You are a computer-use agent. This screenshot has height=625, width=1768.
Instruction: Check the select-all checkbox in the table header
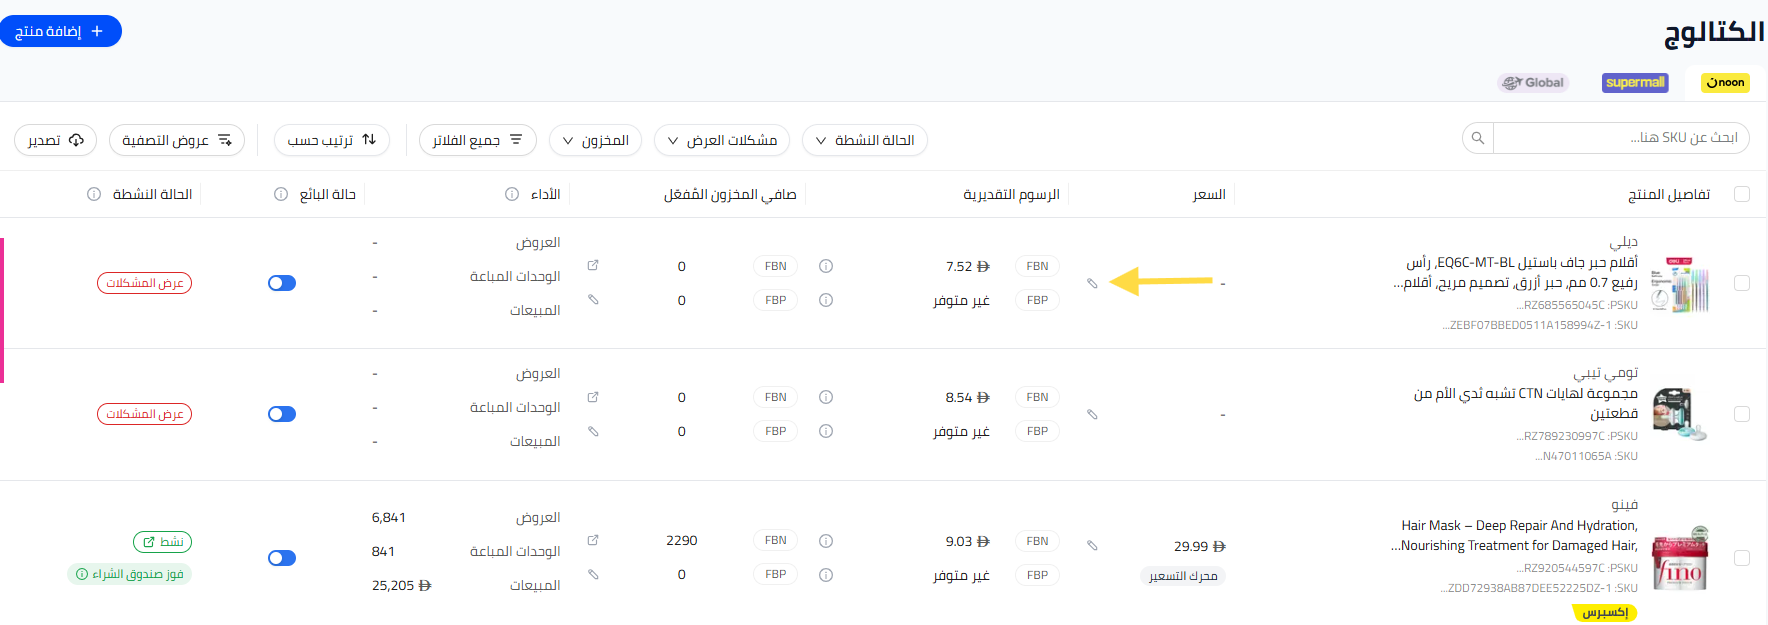pyautogui.click(x=1742, y=194)
